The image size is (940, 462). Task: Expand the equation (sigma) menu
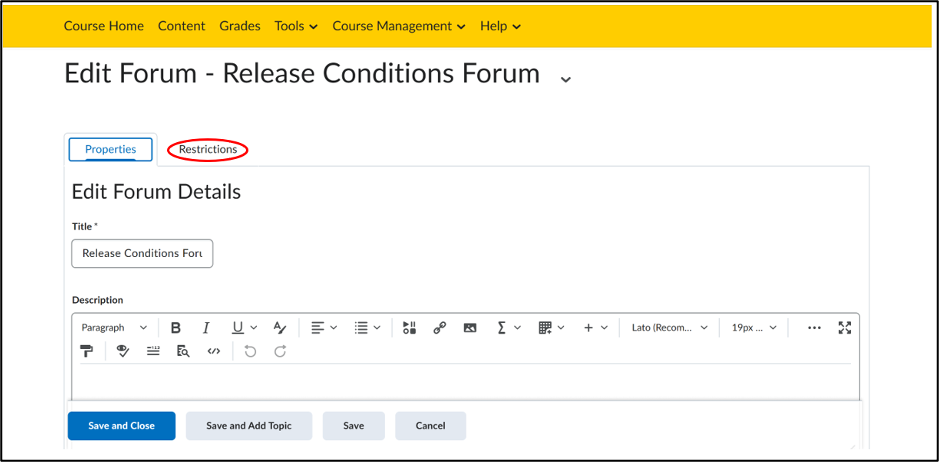point(509,328)
